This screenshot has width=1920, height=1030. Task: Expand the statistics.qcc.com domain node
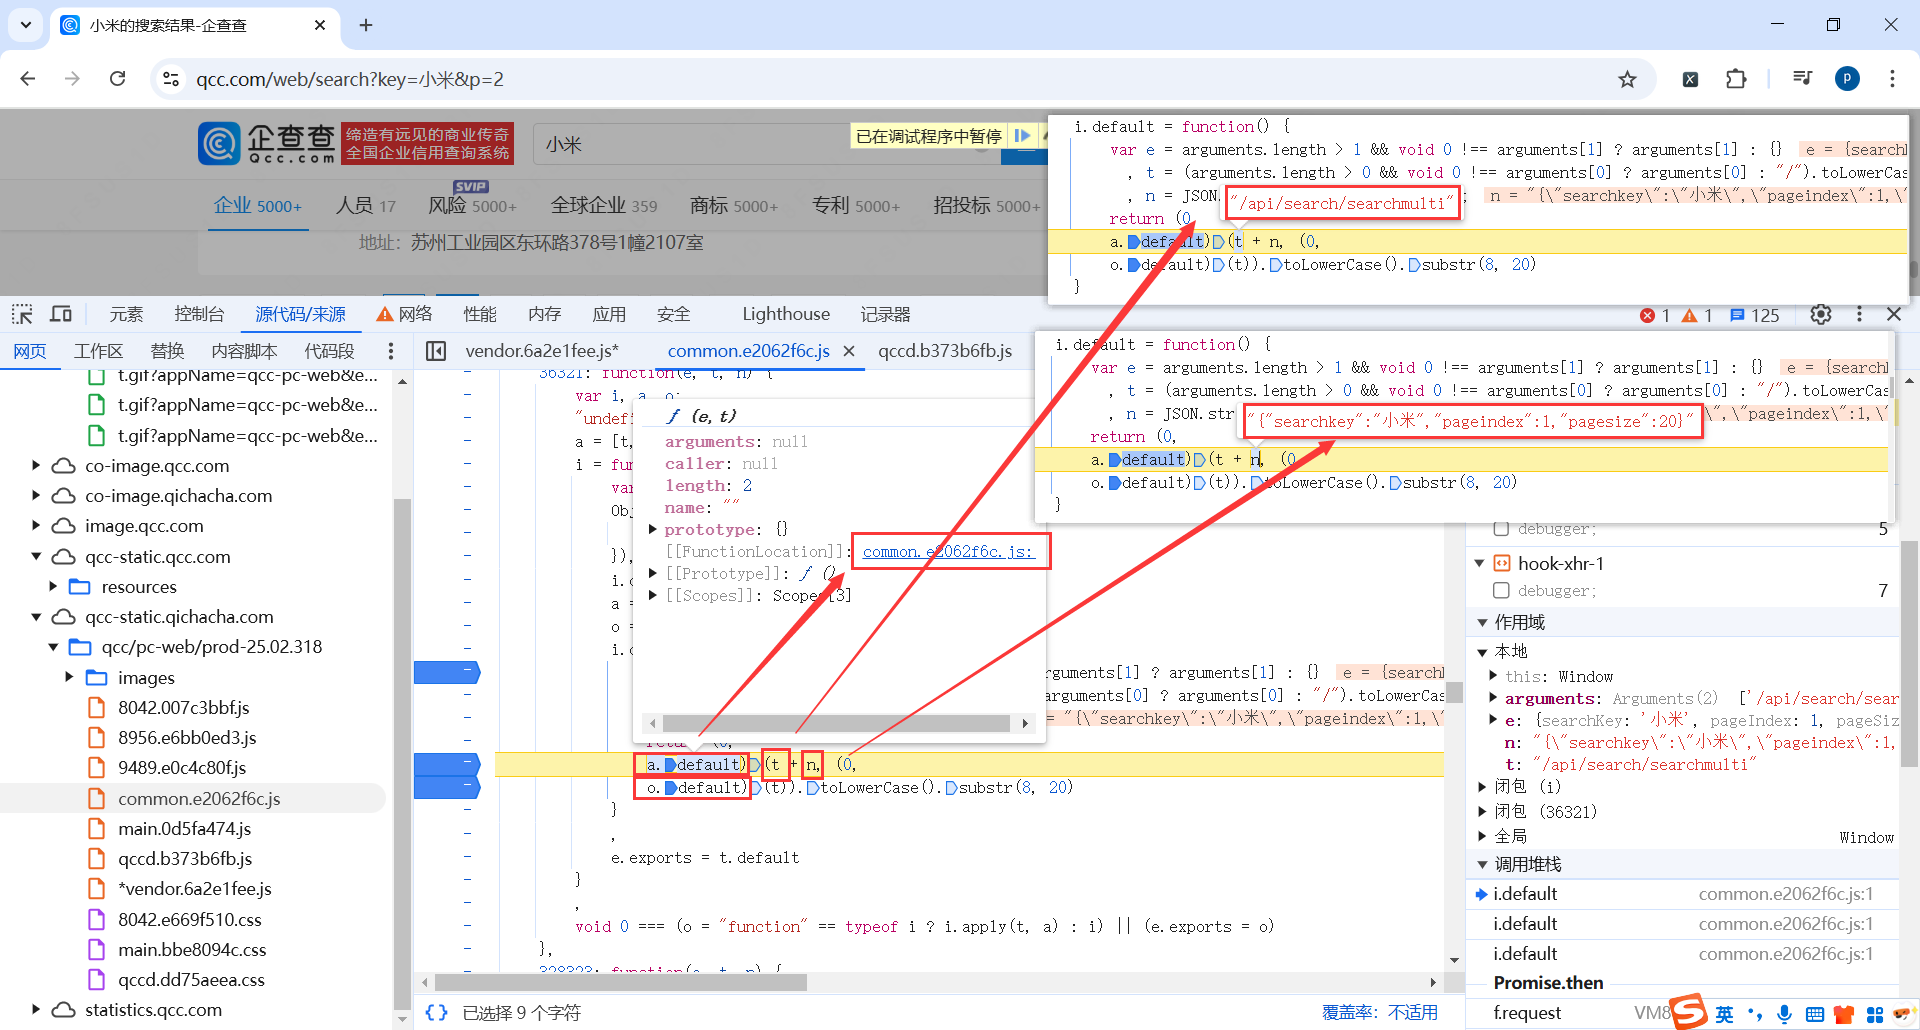tap(36, 1009)
